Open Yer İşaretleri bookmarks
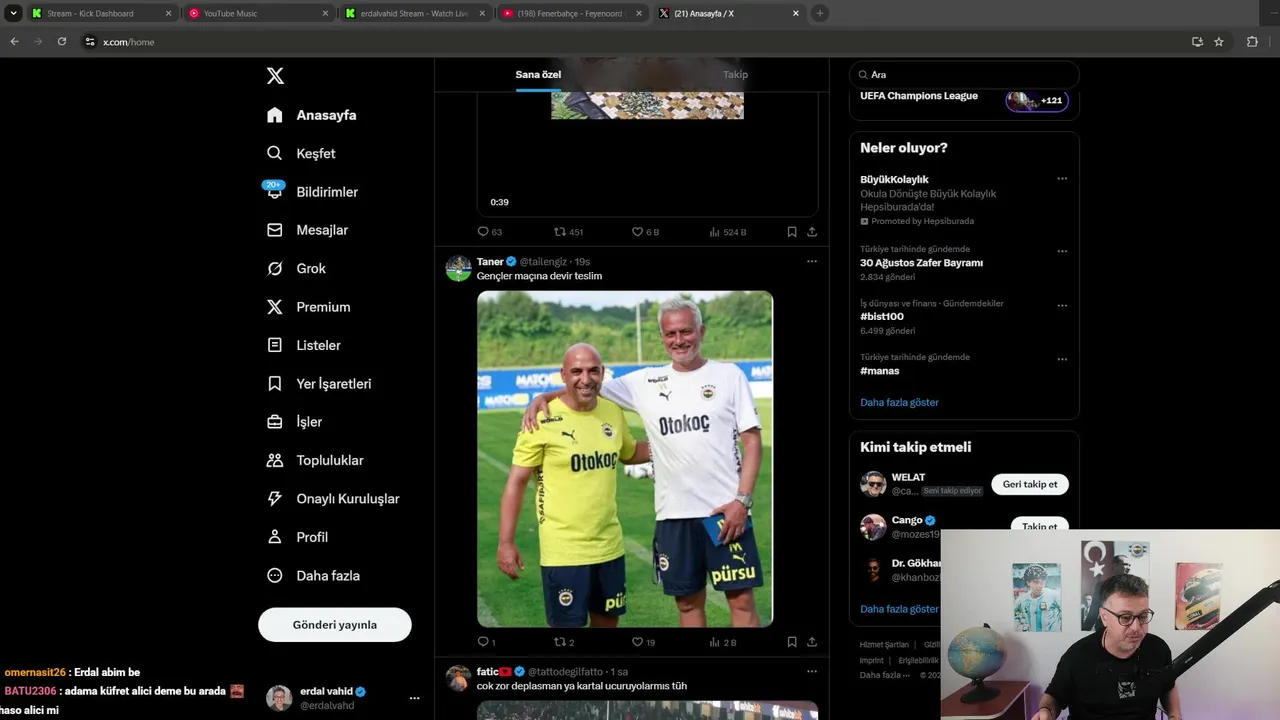The height and width of the screenshot is (720, 1280). [x=318, y=384]
